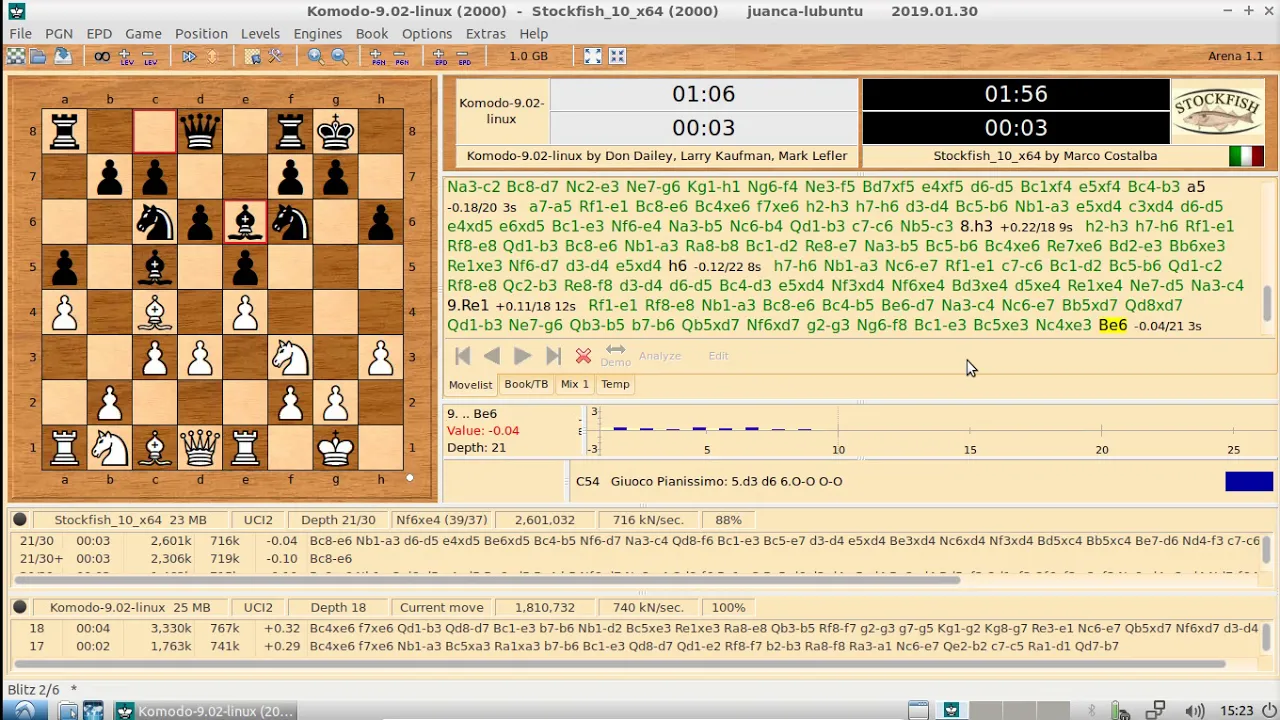This screenshot has height=720, width=1280.
Task: Click the black bishop on e6
Action: coord(245,222)
